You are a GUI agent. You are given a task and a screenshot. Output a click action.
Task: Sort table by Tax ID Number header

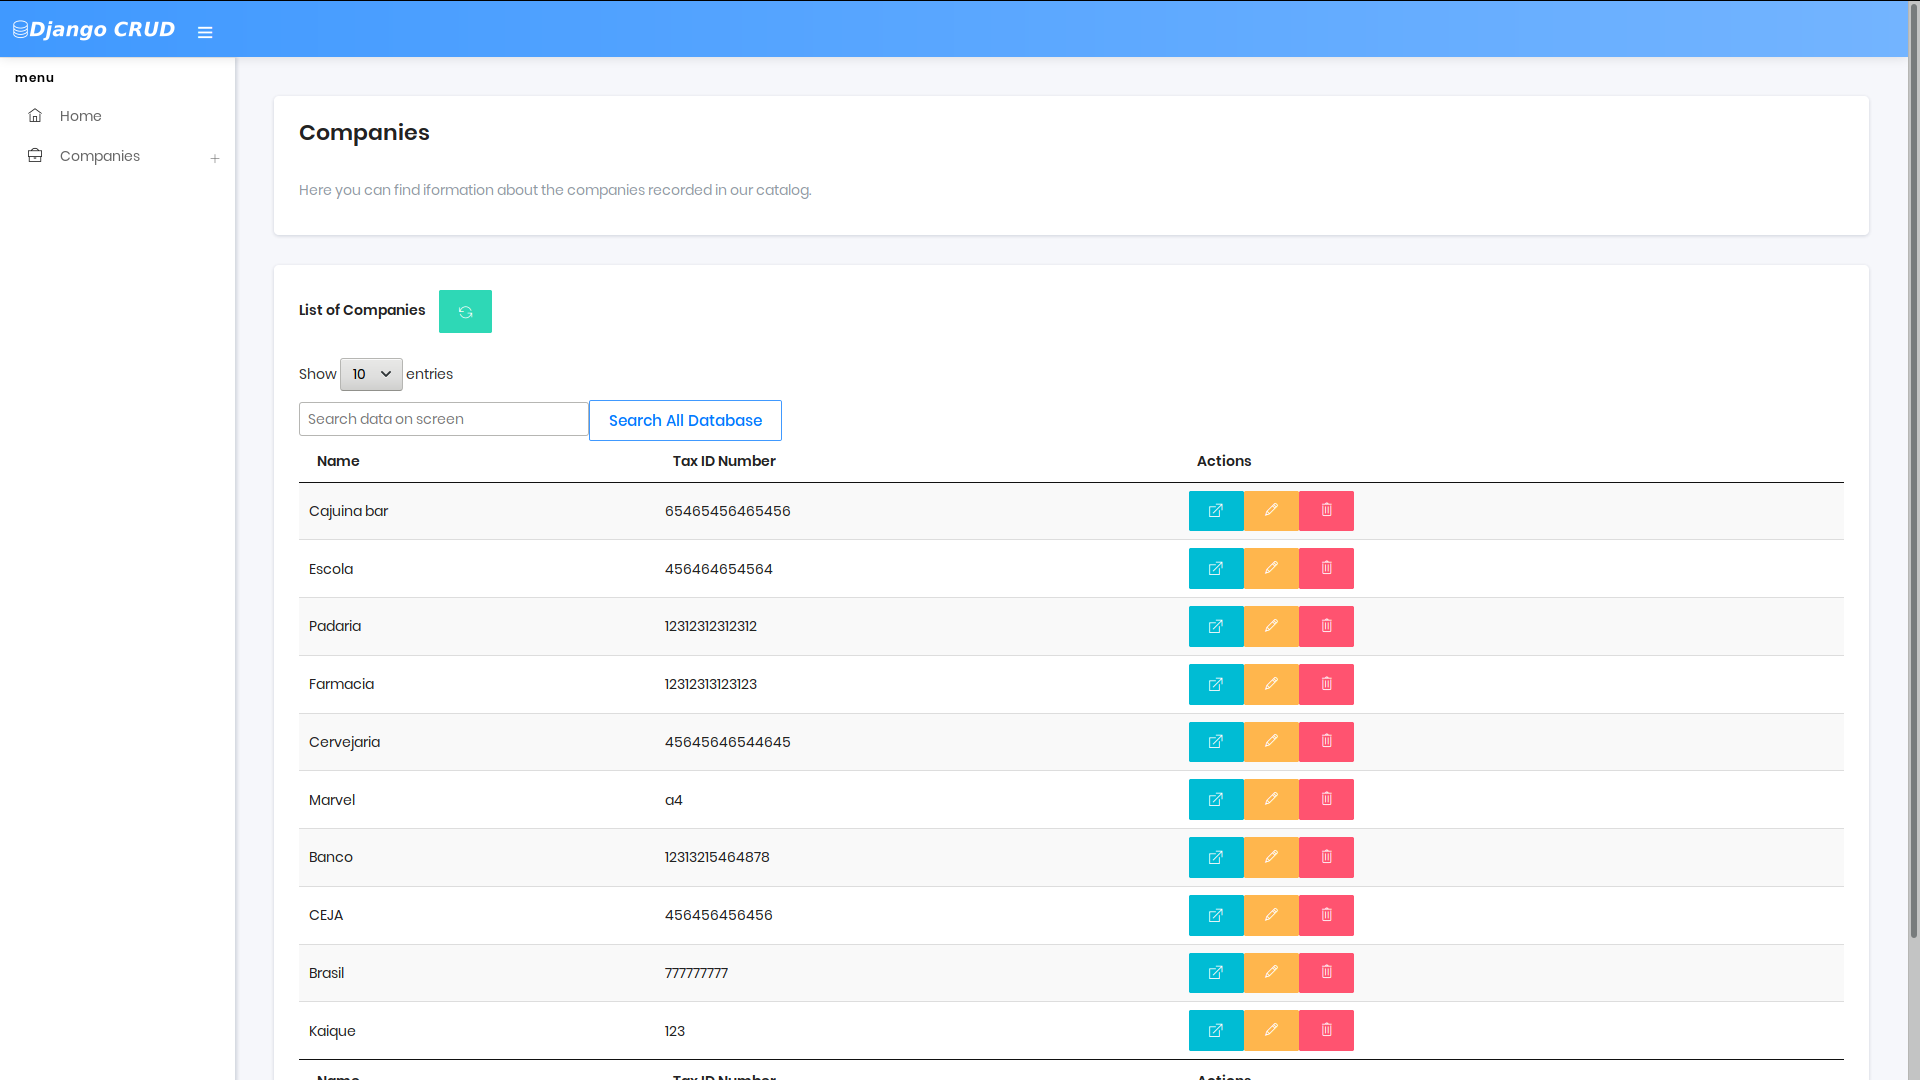pyautogui.click(x=724, y=461)
